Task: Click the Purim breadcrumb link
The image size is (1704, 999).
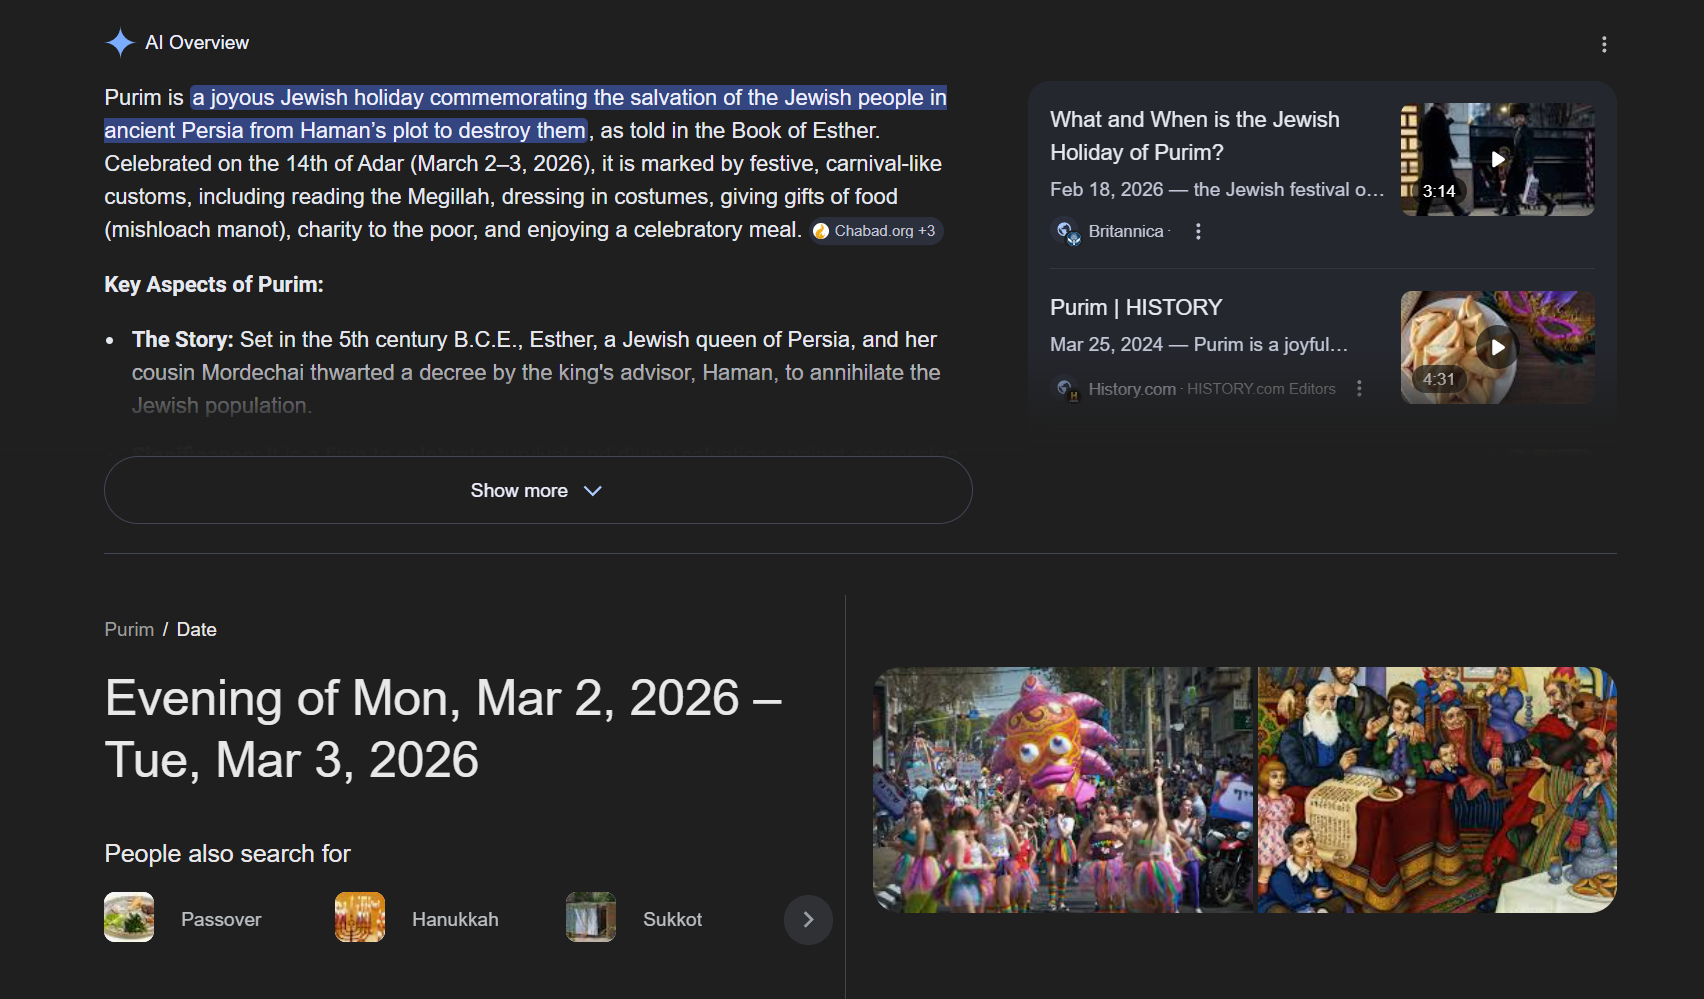Action: point(129,630)
